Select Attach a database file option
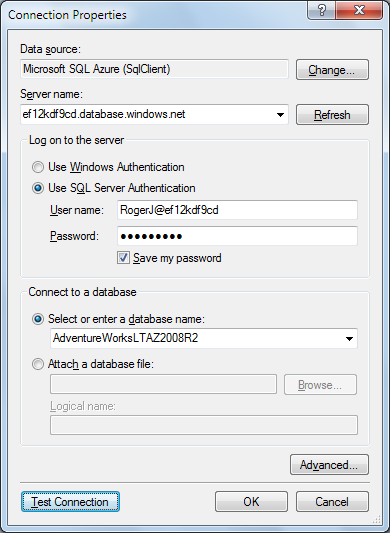The height and width of the screenshot is (533, 390). pos(38,364)
